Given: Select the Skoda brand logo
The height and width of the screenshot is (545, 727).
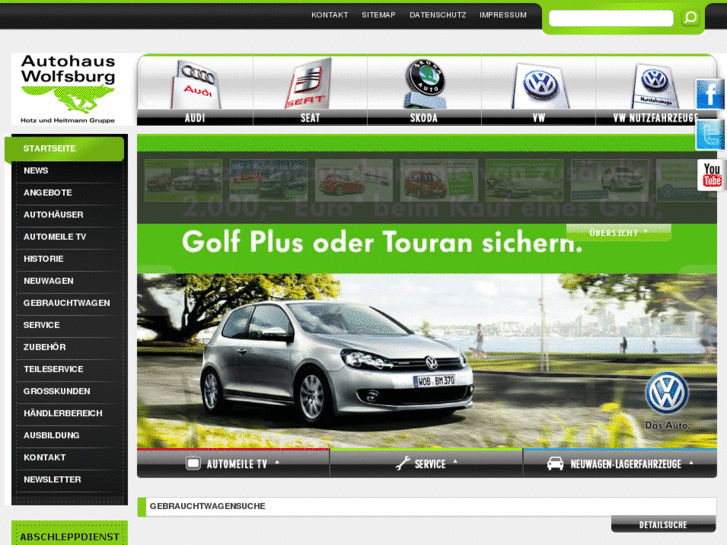Looking at the screenshot, I should coord(424,84).
